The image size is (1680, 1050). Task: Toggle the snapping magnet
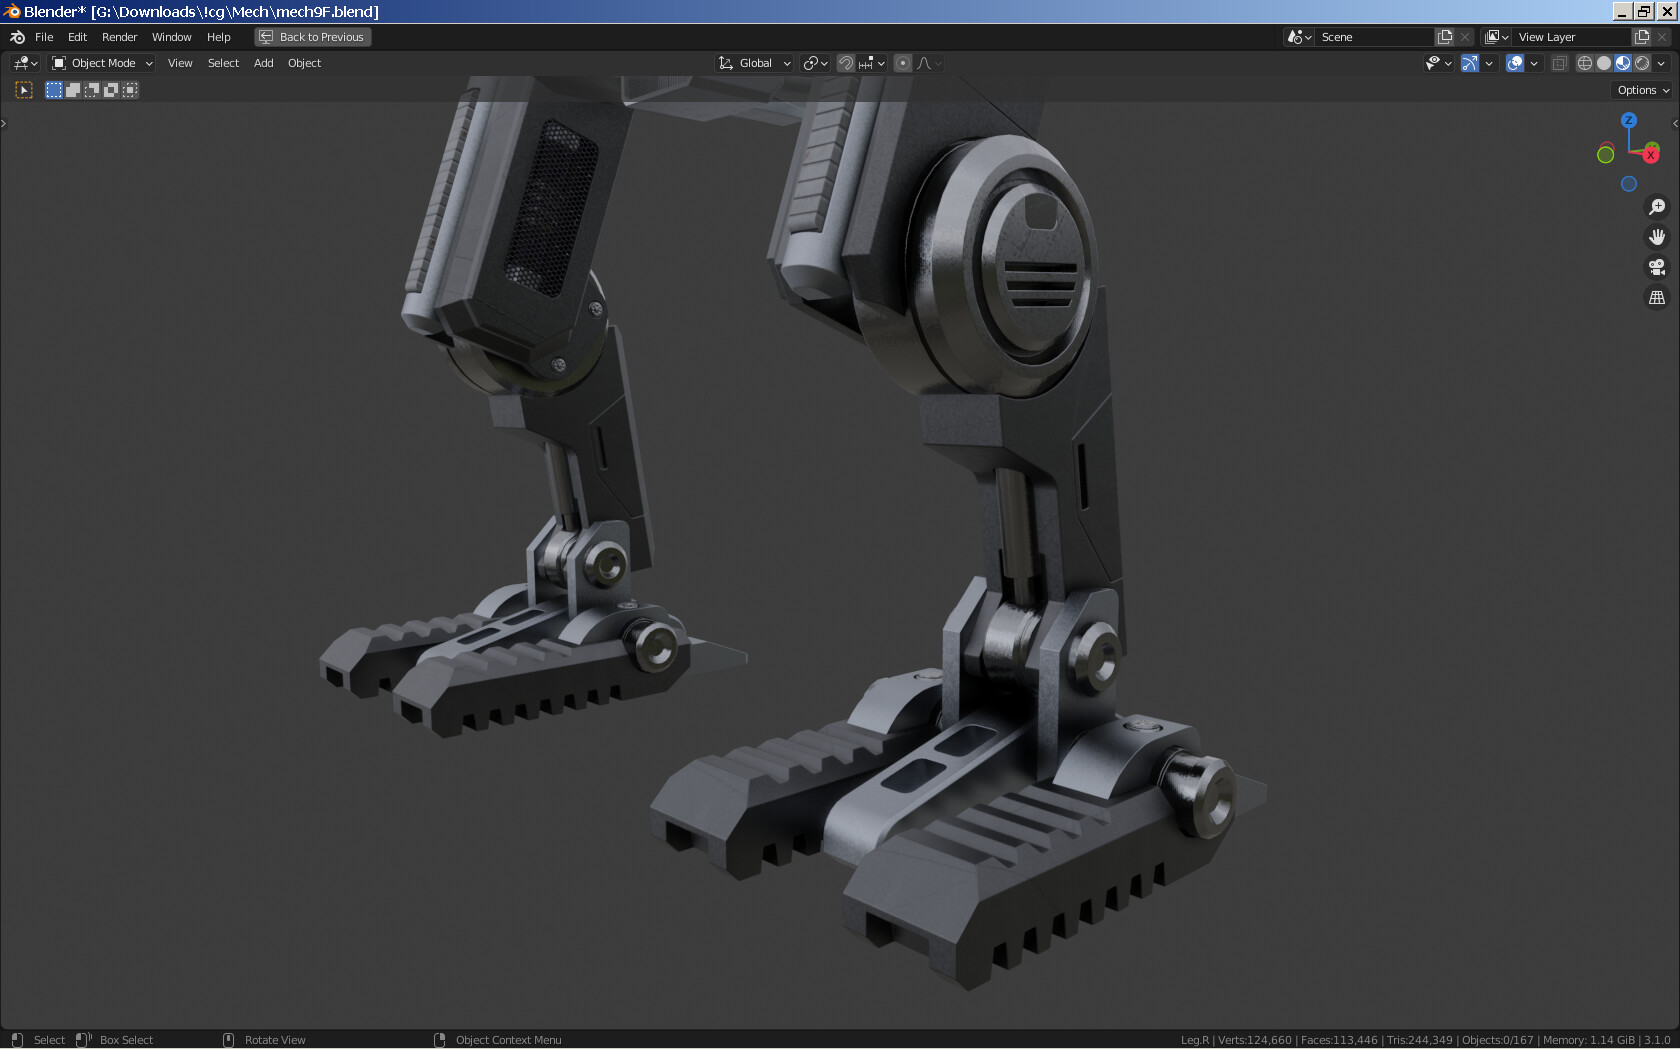click(x=845, y=62)
